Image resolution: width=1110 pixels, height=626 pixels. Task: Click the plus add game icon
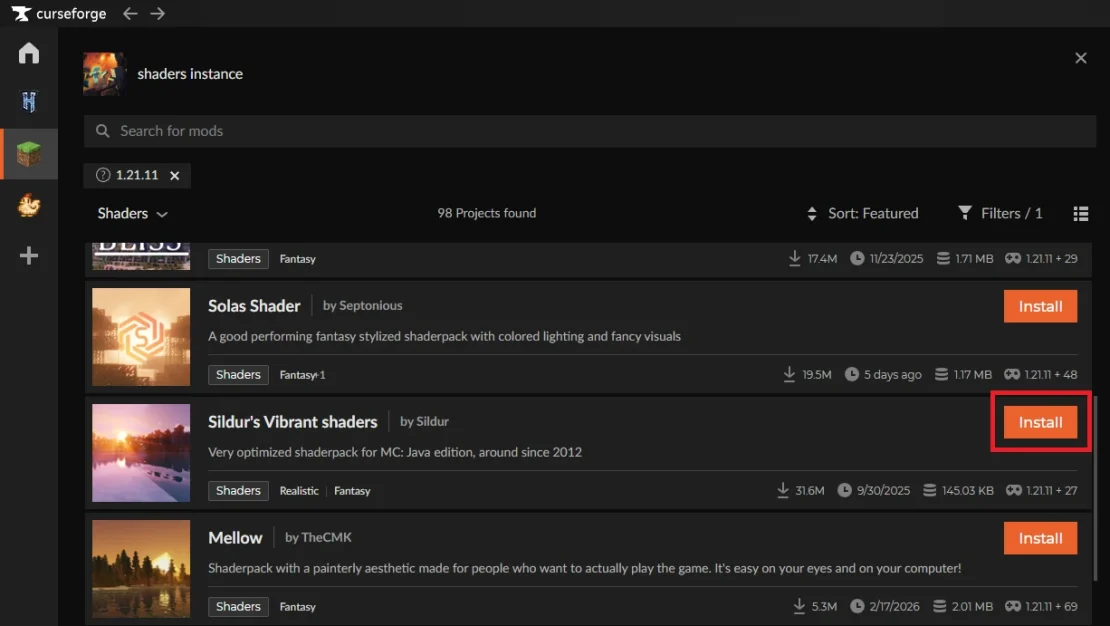[29, 256]
